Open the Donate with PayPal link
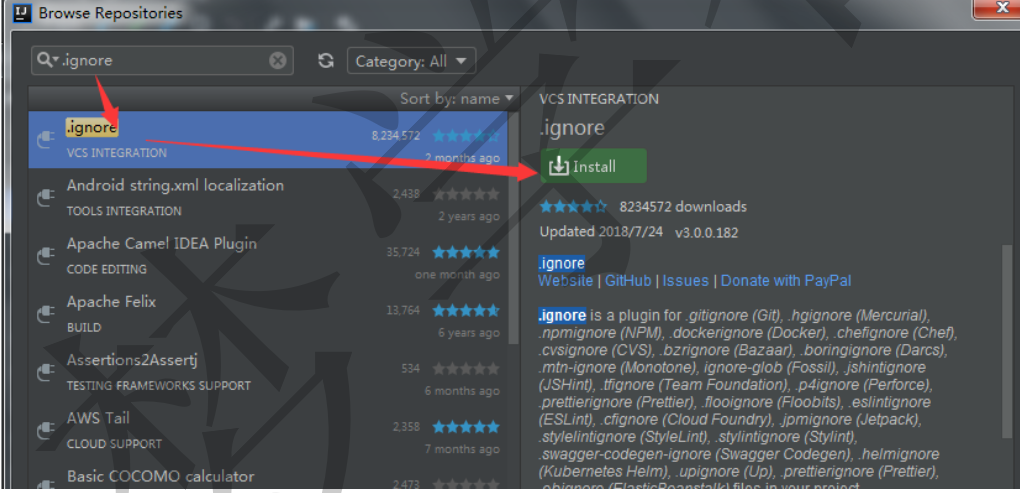The height and width of the screenshot is (493, 1020). click(785, 280)
